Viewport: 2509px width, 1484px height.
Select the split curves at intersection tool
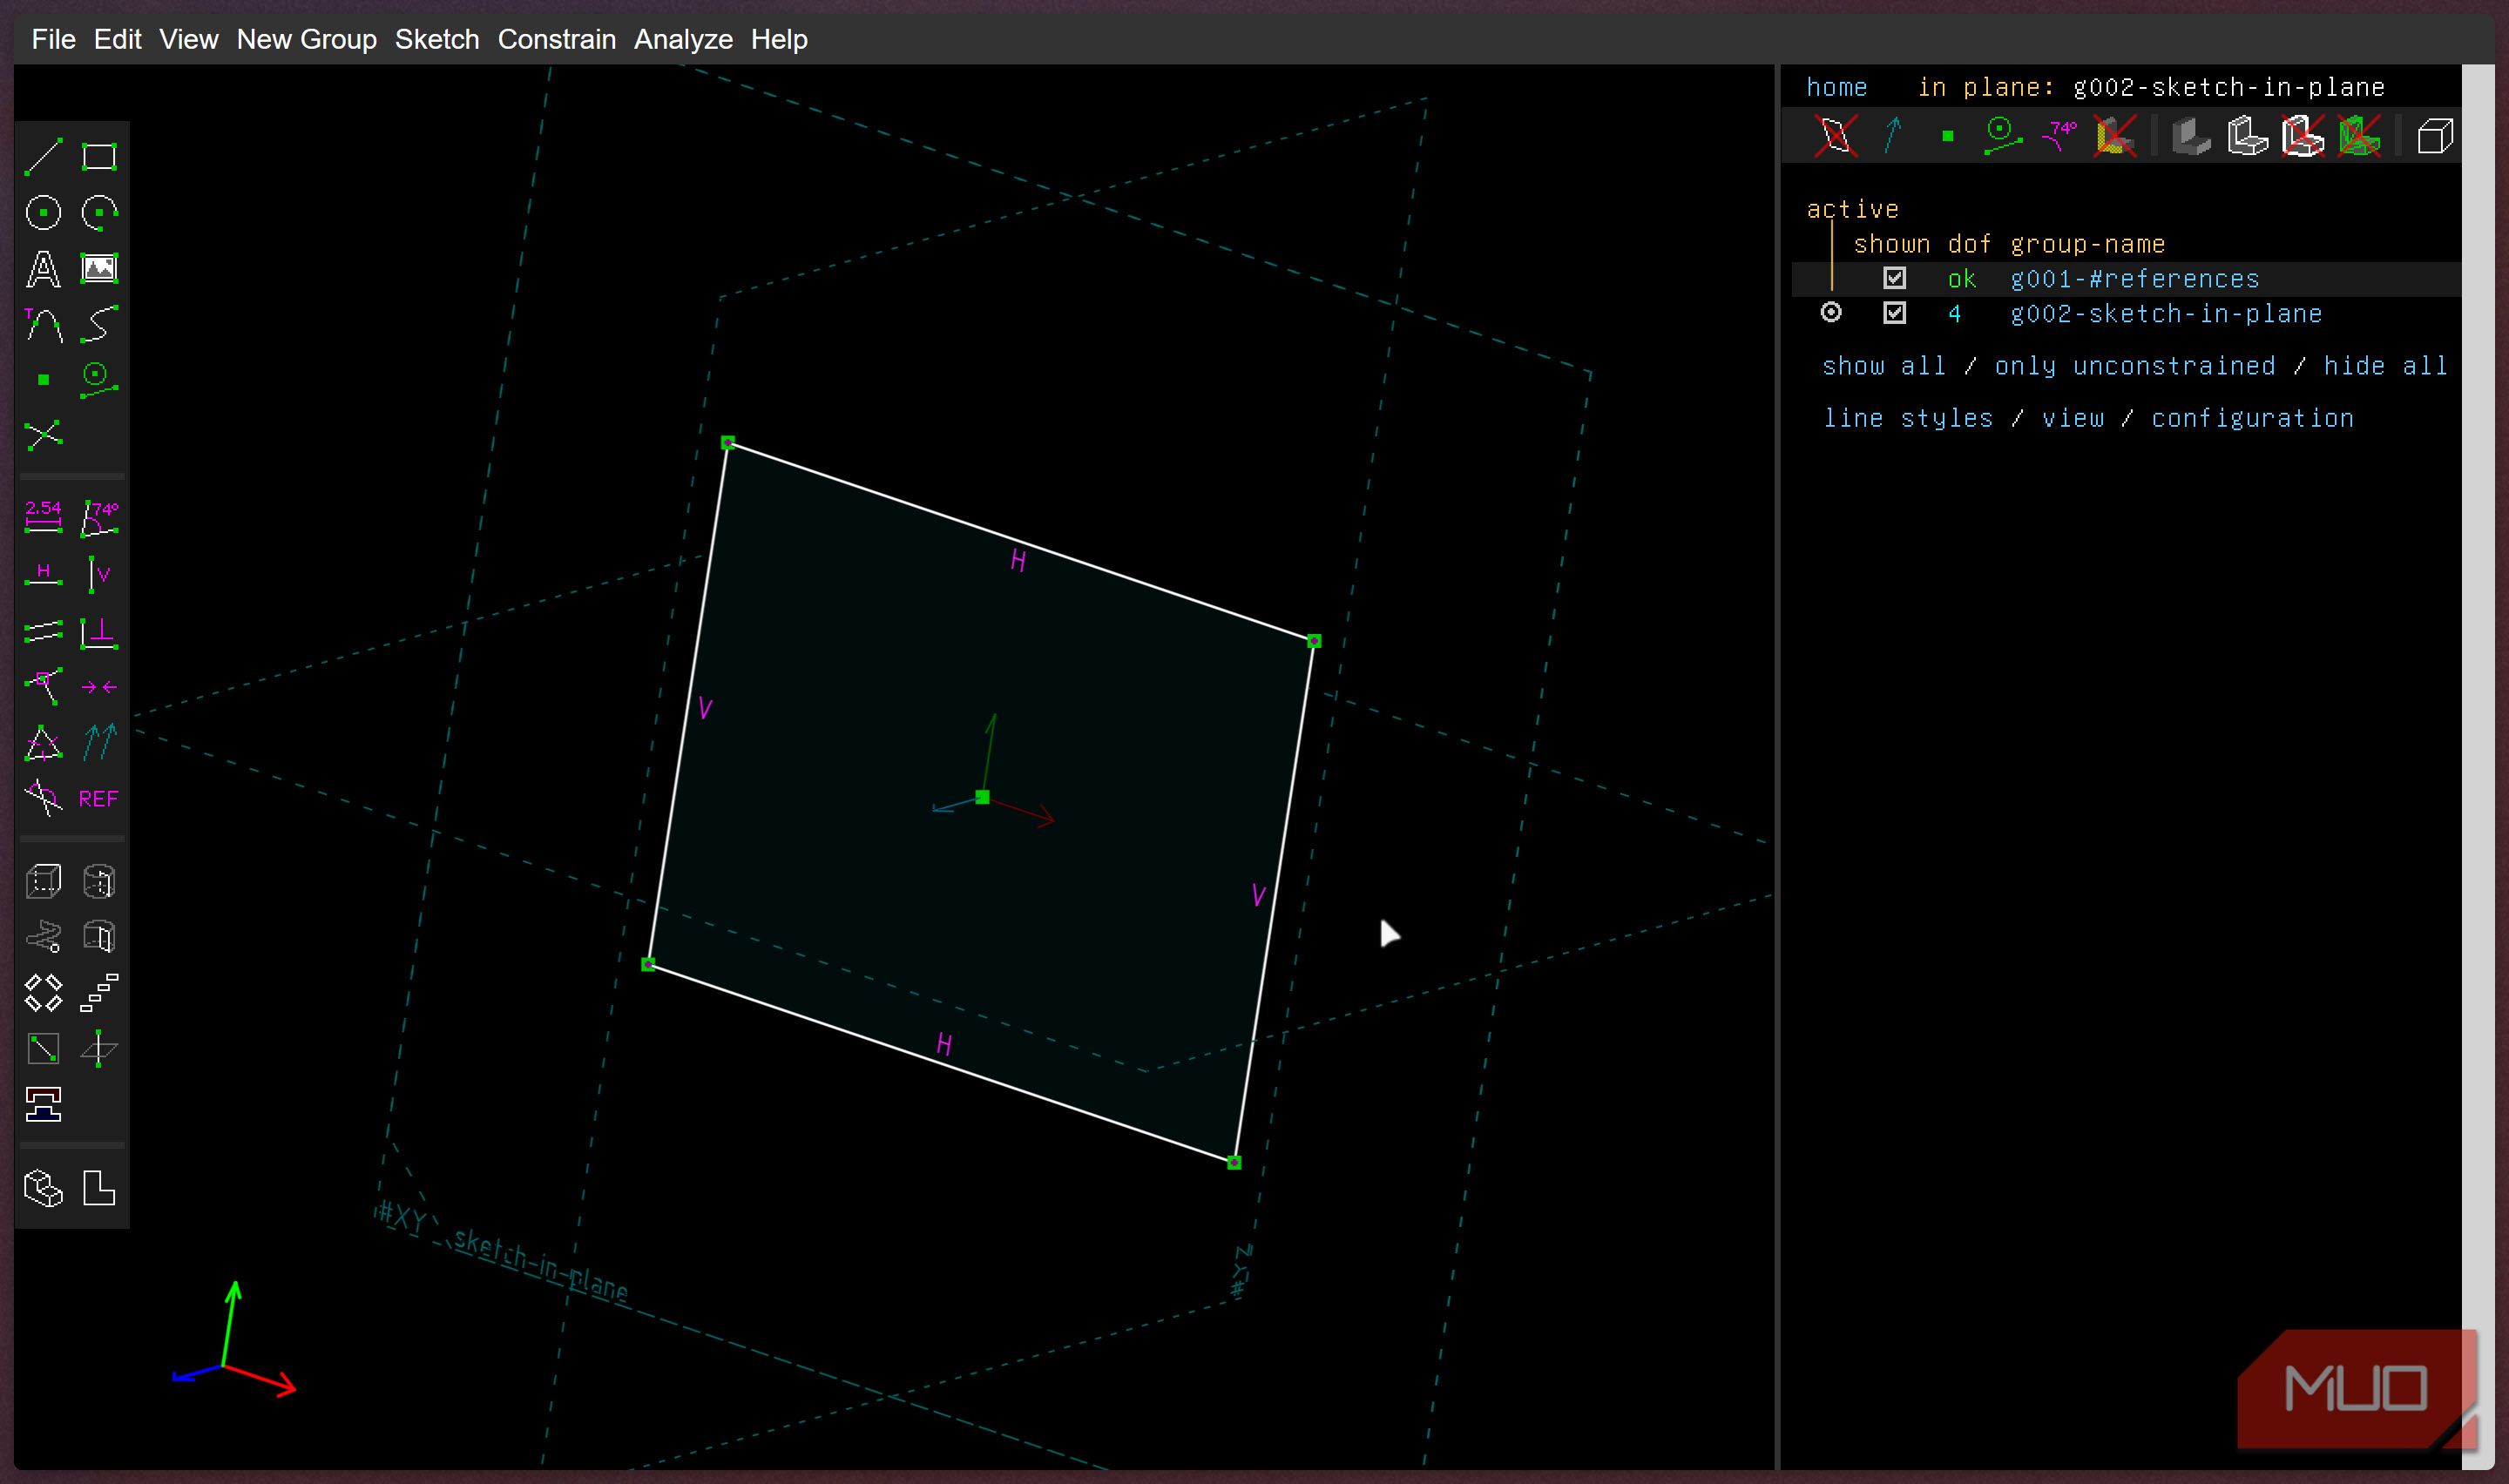(43, 435)
